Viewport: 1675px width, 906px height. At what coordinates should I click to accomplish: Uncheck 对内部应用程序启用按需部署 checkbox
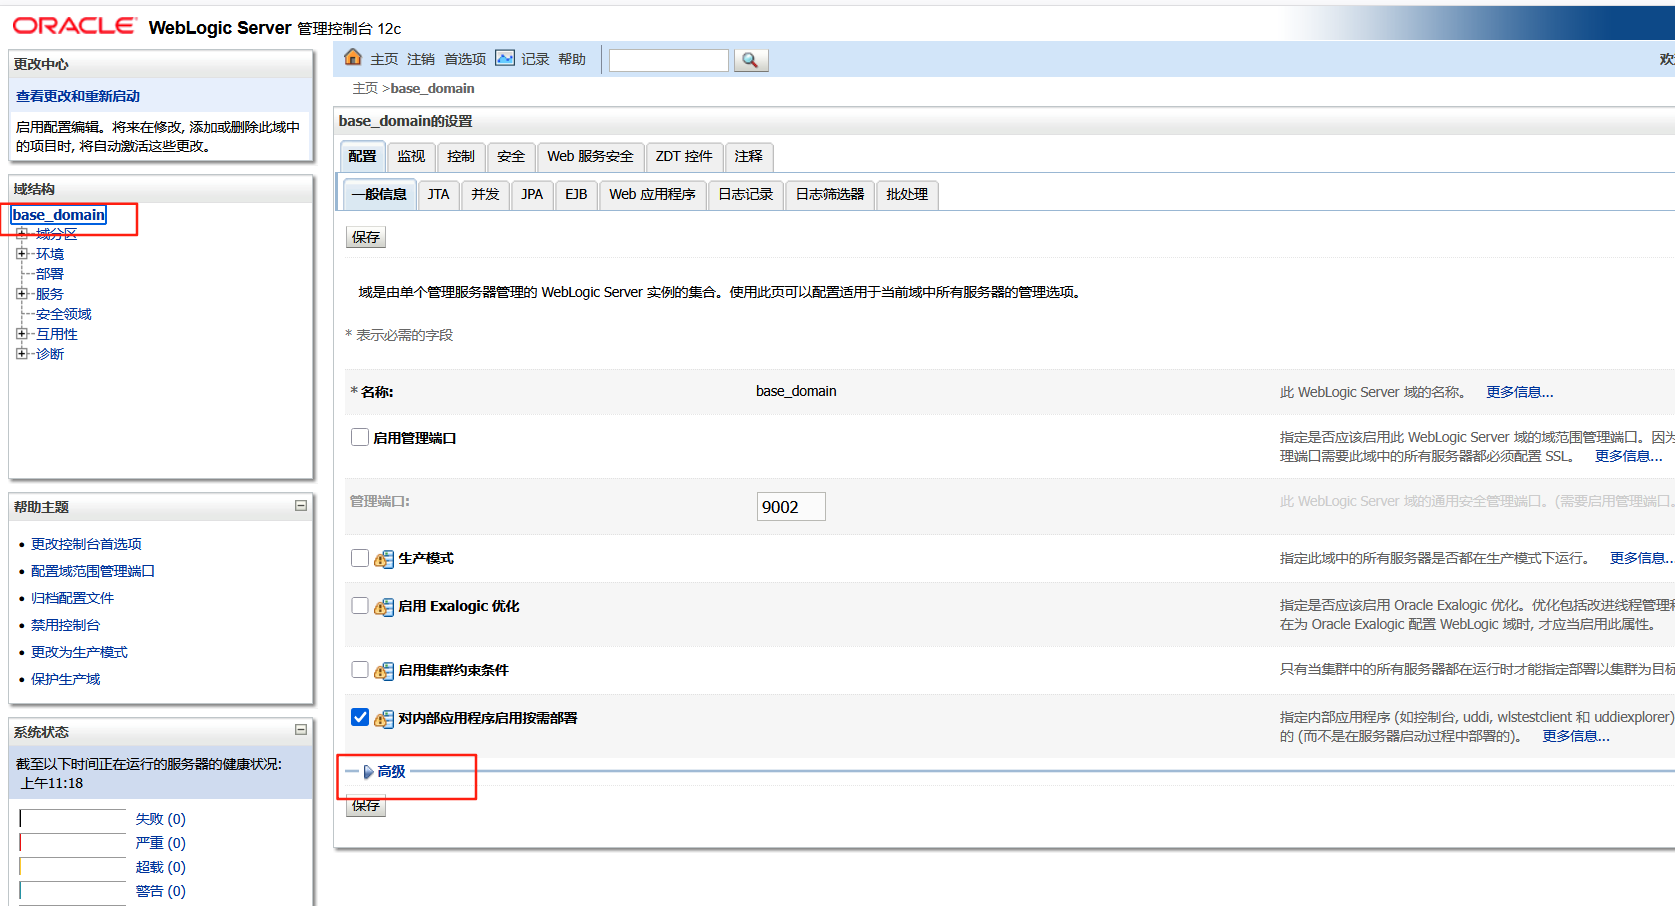tap(360, 717)
